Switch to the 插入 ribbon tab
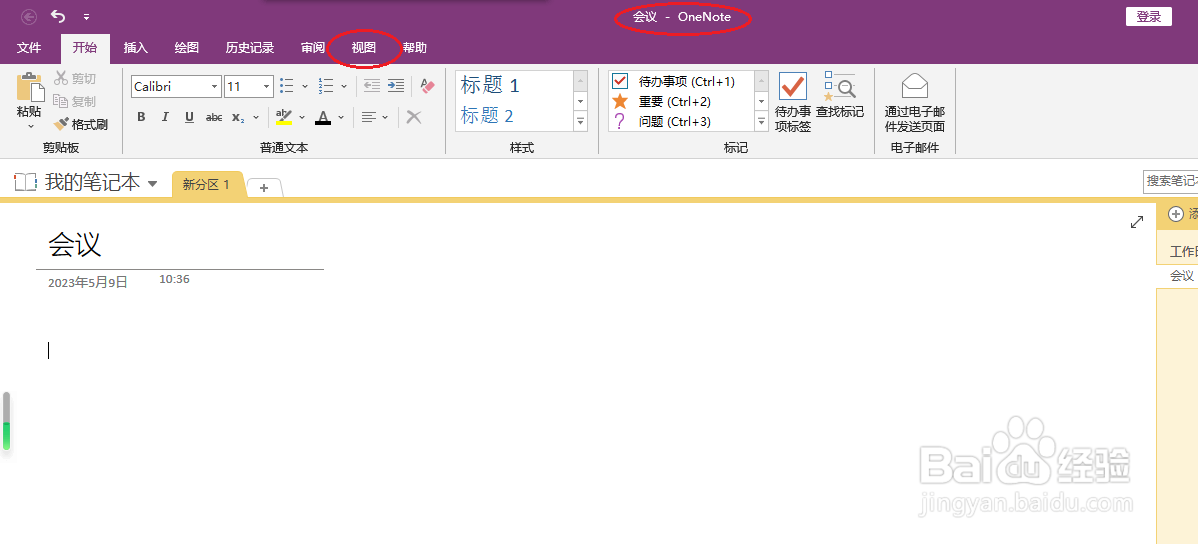Screen dimensions: 1198x544 135,47
